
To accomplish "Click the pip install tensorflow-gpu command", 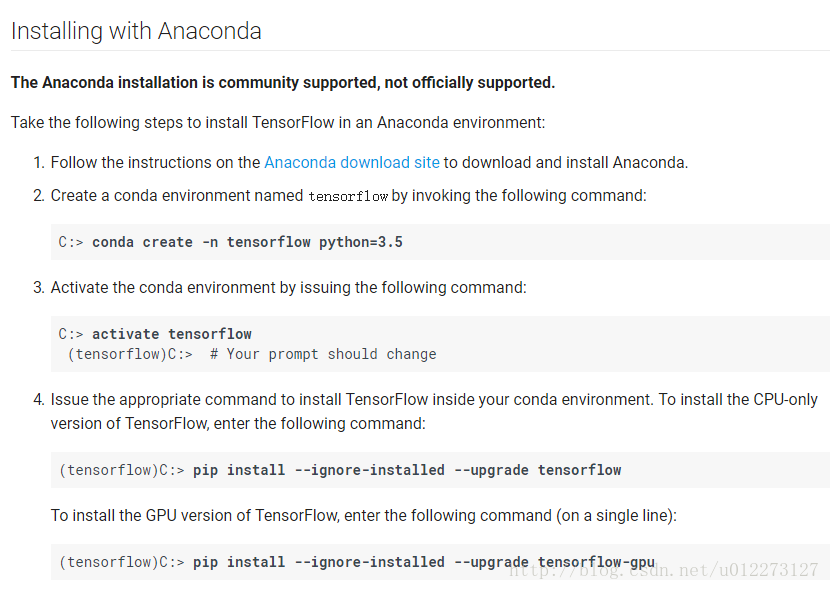I will 423,562.
